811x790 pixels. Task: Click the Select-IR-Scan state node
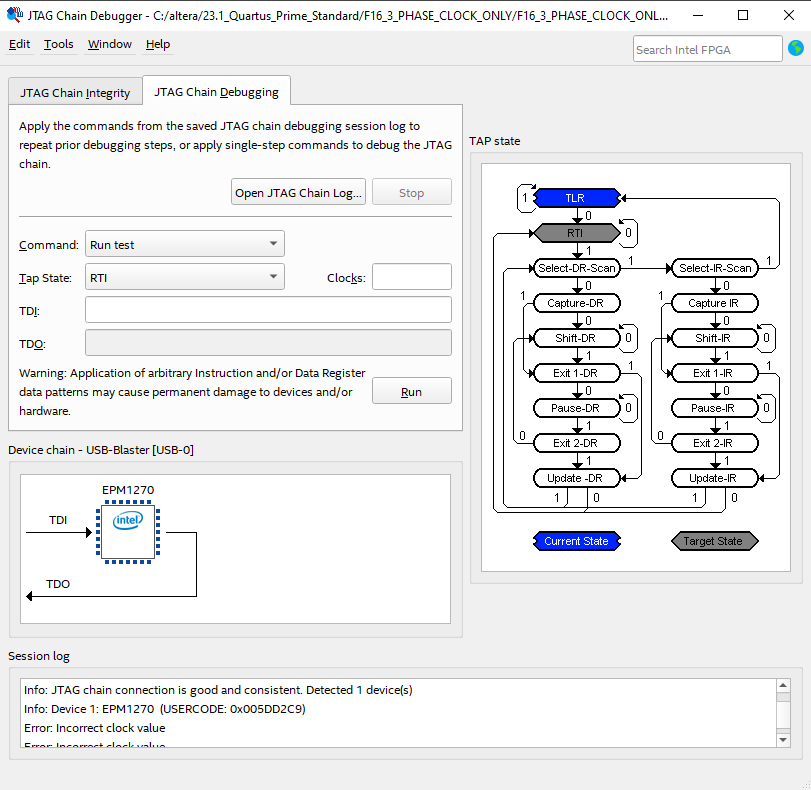point(715,268)
